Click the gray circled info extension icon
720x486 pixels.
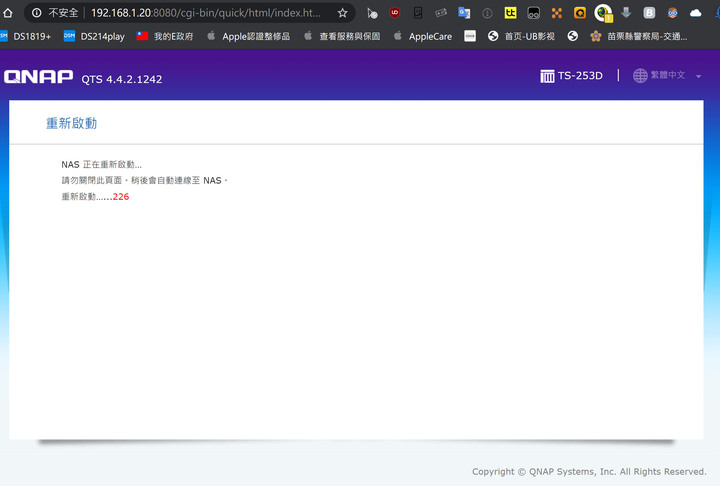click(x=487, y=13)
